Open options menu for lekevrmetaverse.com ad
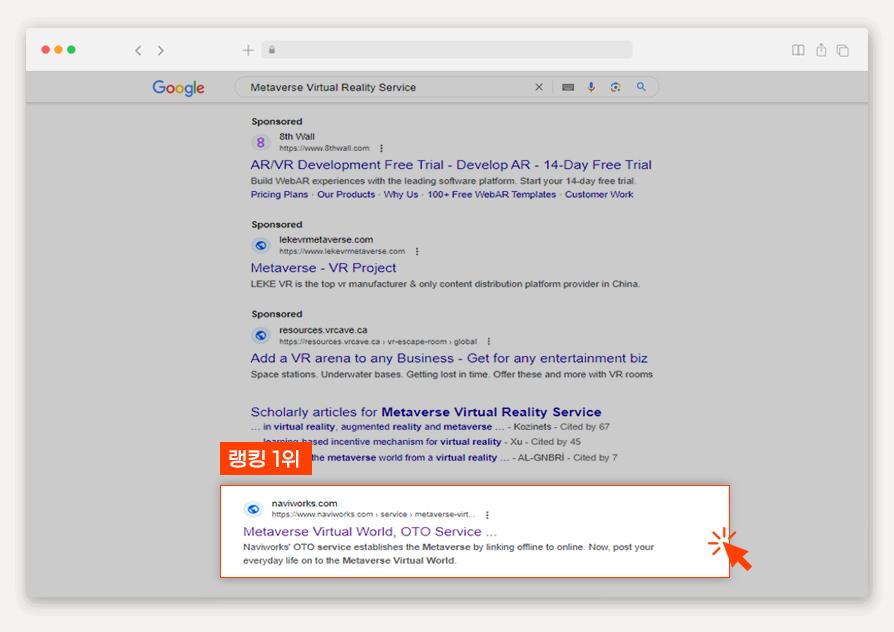The image size is (894, 632). (x=417, y=252)
